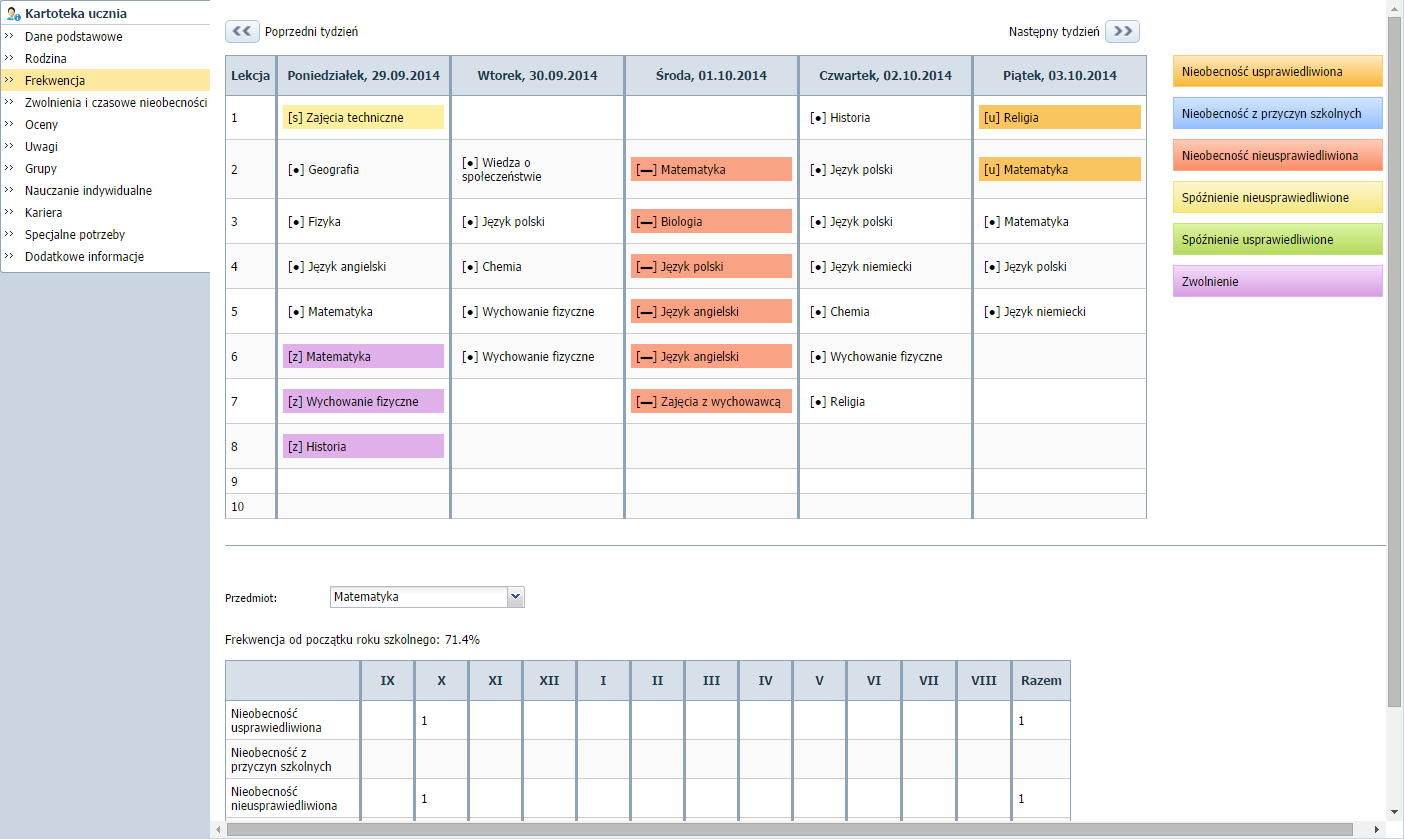Click Monday Geografia entry
1404x839 pixels.
tap(323, 170)
